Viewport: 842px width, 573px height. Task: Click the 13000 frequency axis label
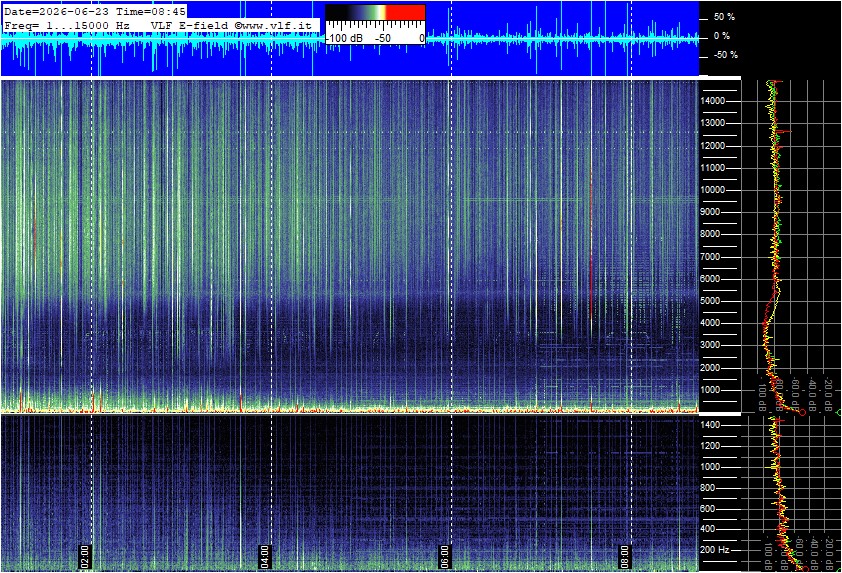[x=713, y=123]
